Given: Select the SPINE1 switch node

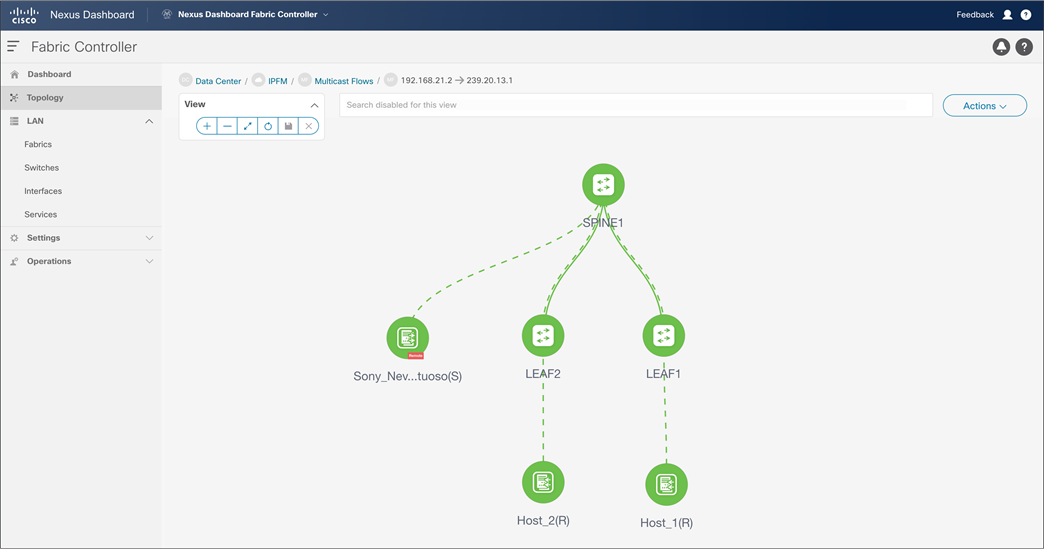Looking at the screenshot, I should point(603,184).
